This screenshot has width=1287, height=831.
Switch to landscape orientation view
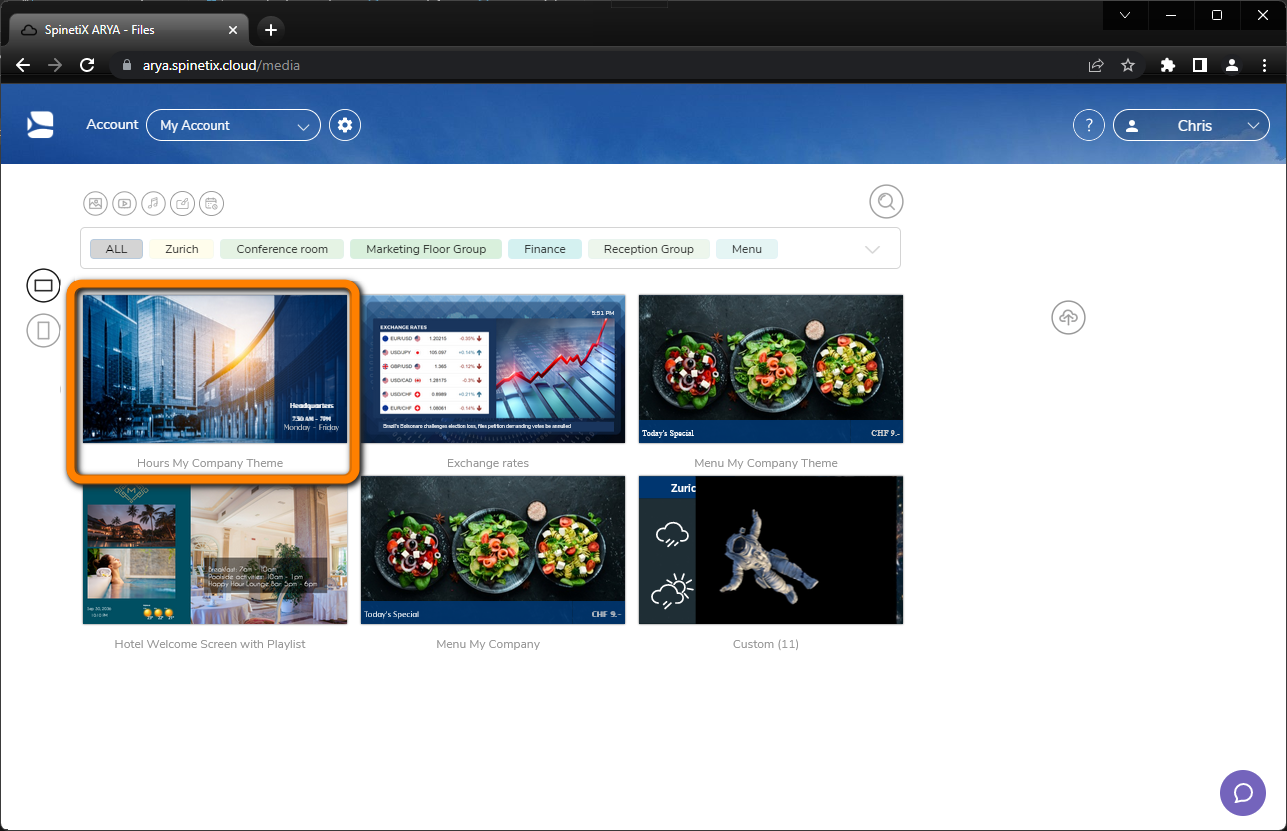pyautogui.click(x=43, y=285)
